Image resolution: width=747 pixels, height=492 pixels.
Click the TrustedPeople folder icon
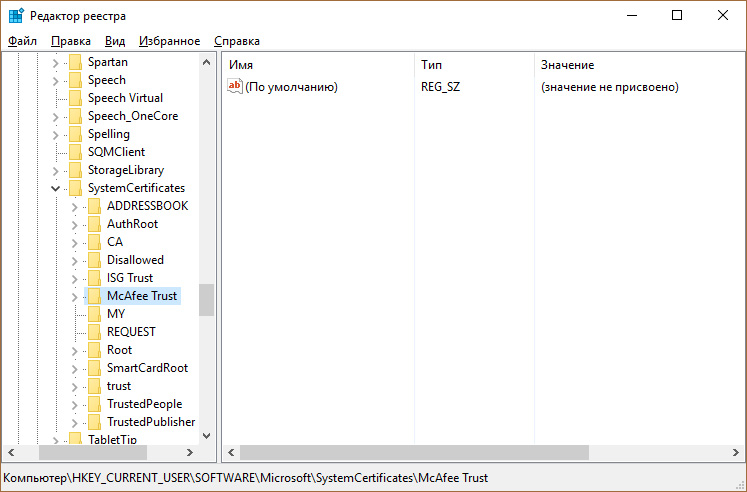coord(94,404)
